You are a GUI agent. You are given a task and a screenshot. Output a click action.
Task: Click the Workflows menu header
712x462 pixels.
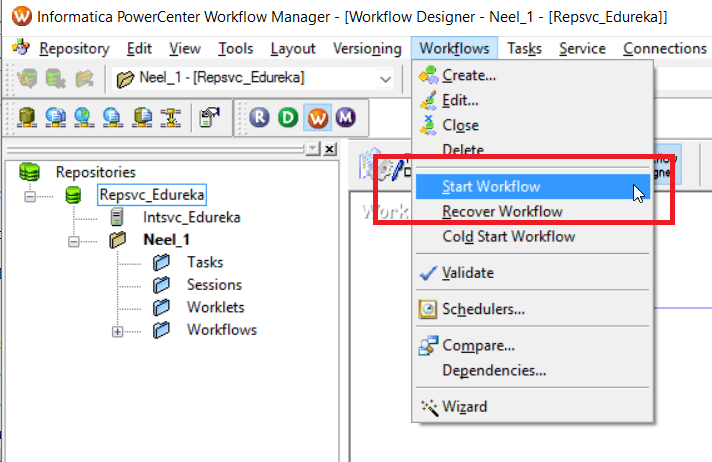454,48
